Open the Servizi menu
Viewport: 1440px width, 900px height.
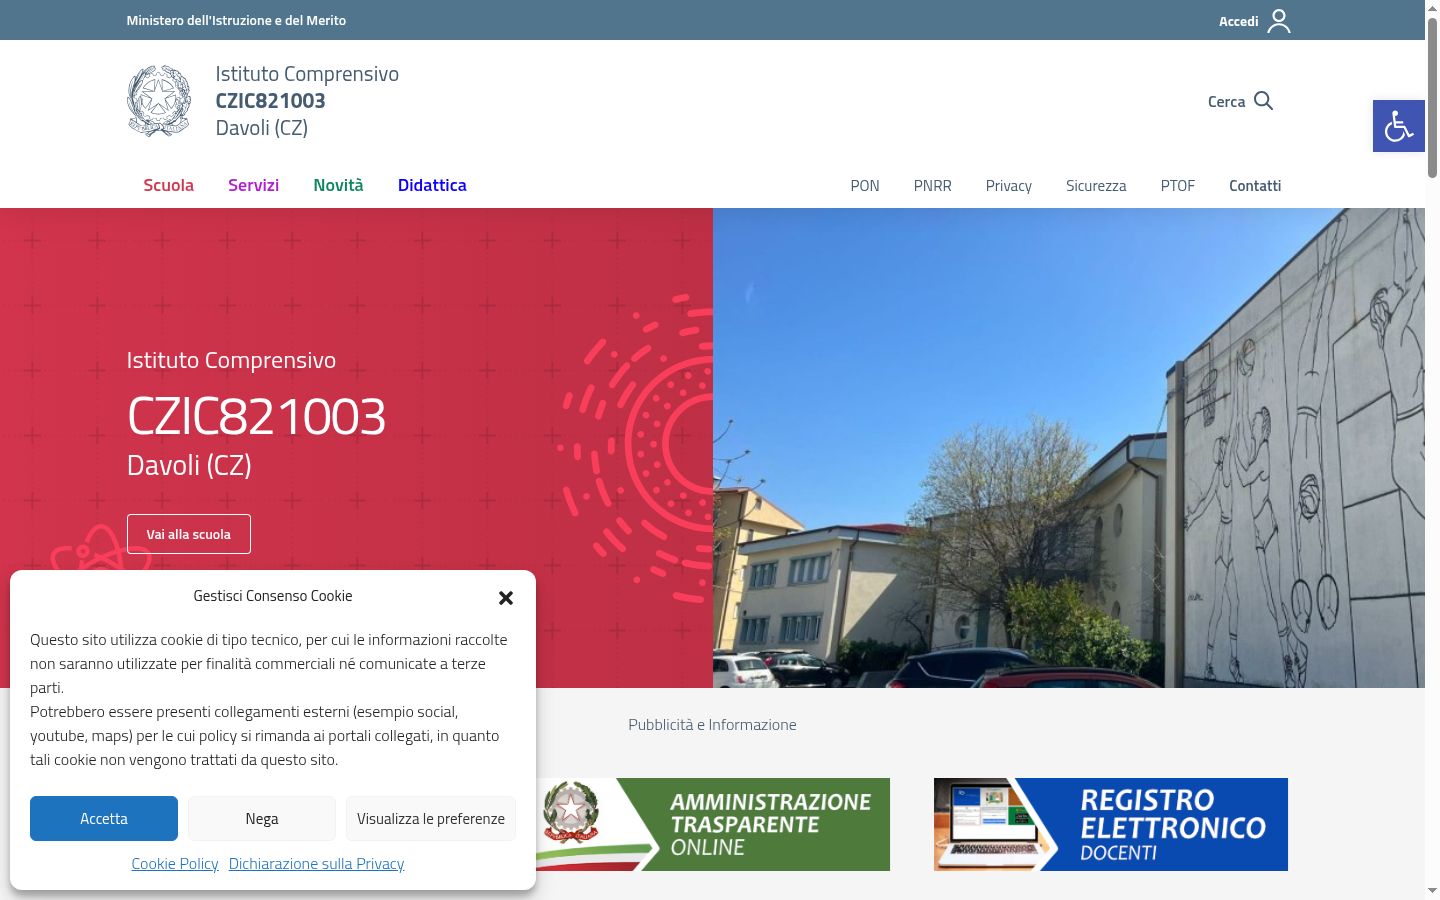(253, 185)
